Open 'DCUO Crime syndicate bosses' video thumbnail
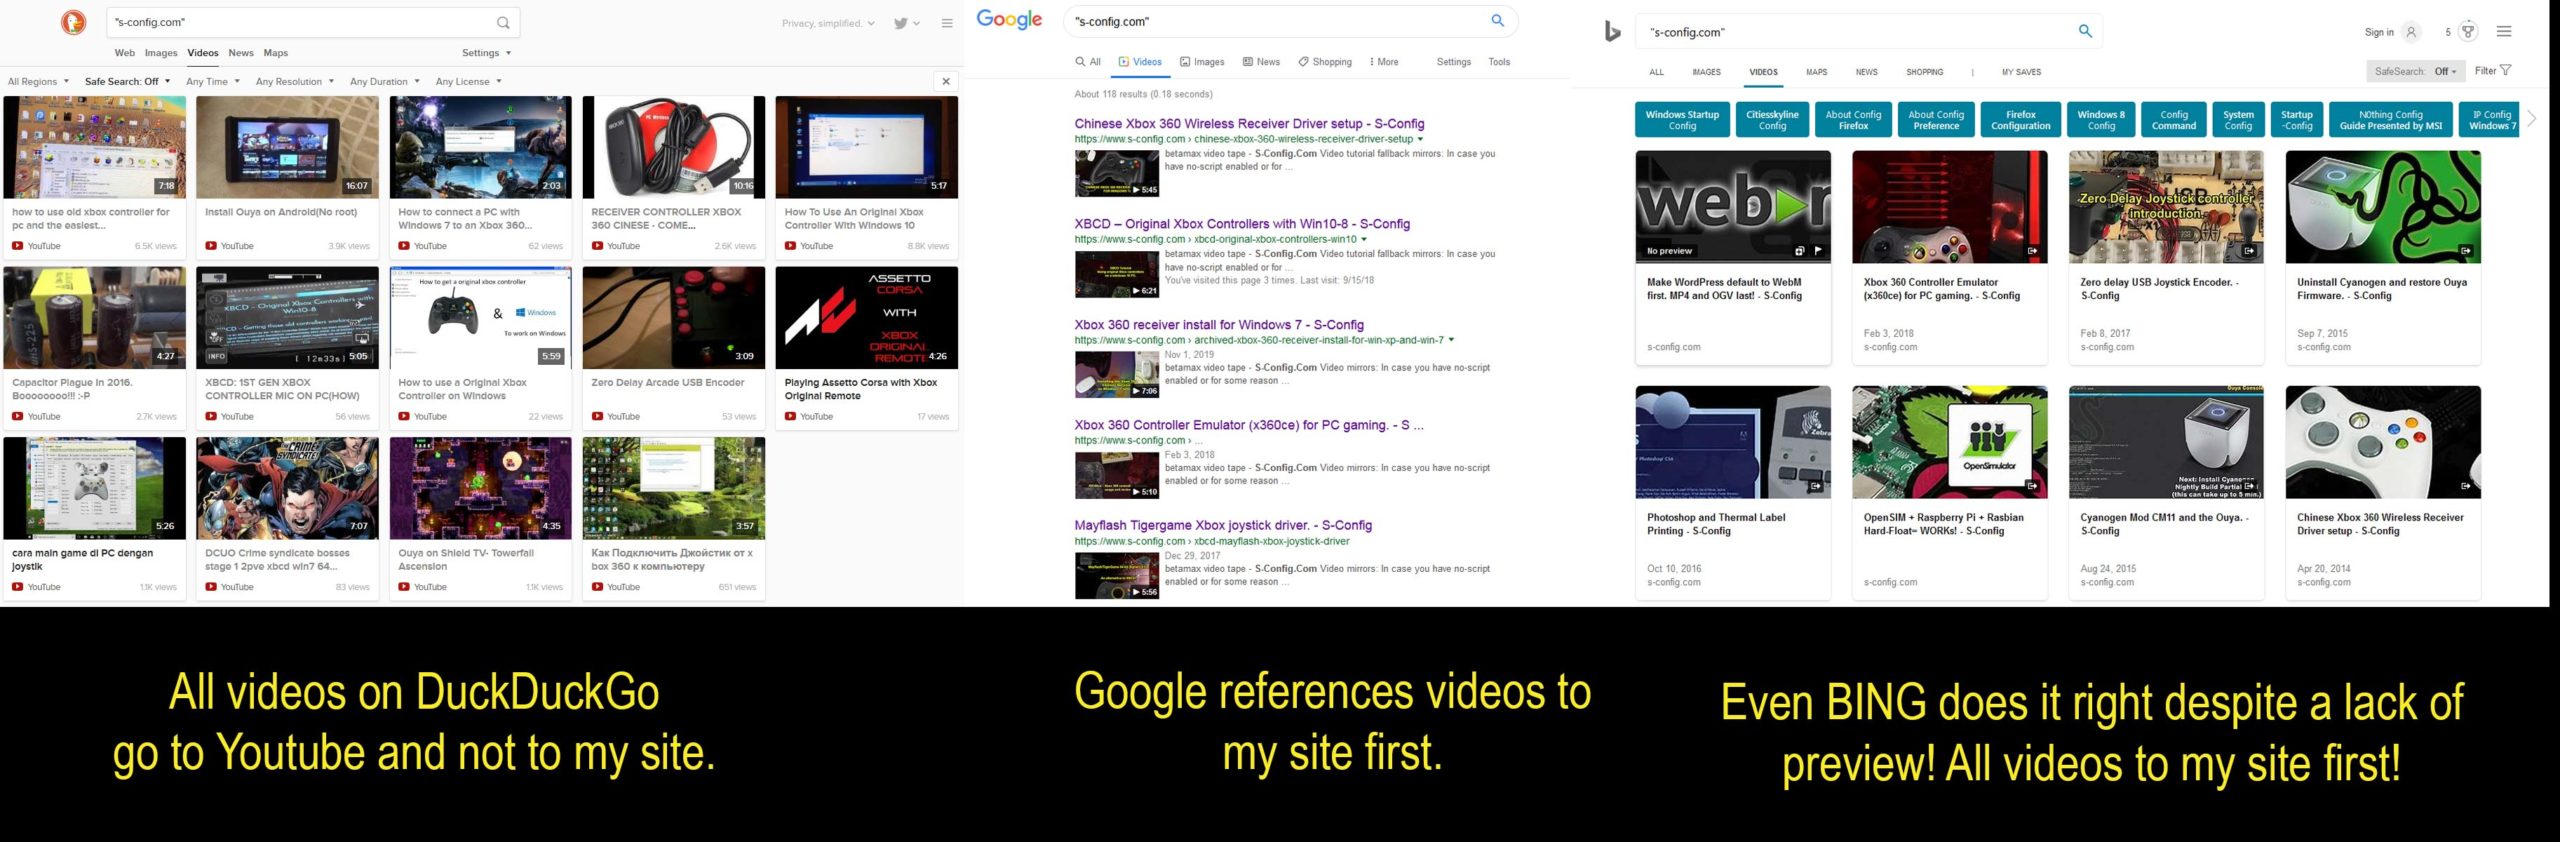The height and width of the screenshot is (842, 2560). [287, 488]
